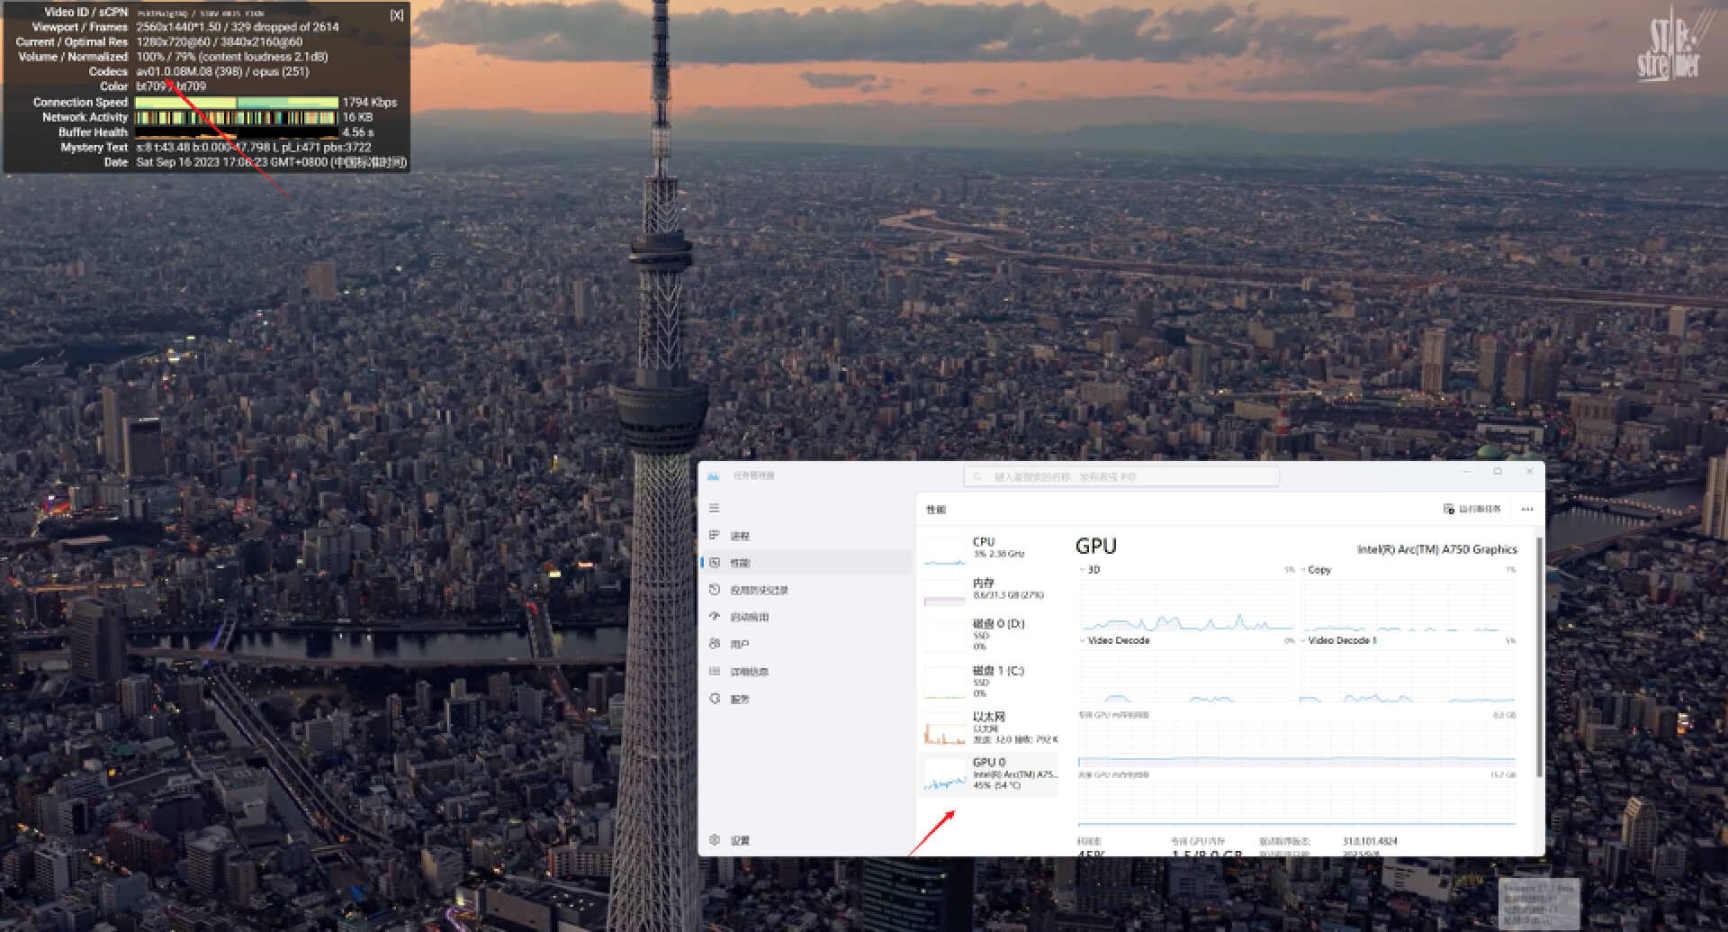Select Disk 0 (D:) in performance list
This screenshot has height=932, width=1728.
989,634
